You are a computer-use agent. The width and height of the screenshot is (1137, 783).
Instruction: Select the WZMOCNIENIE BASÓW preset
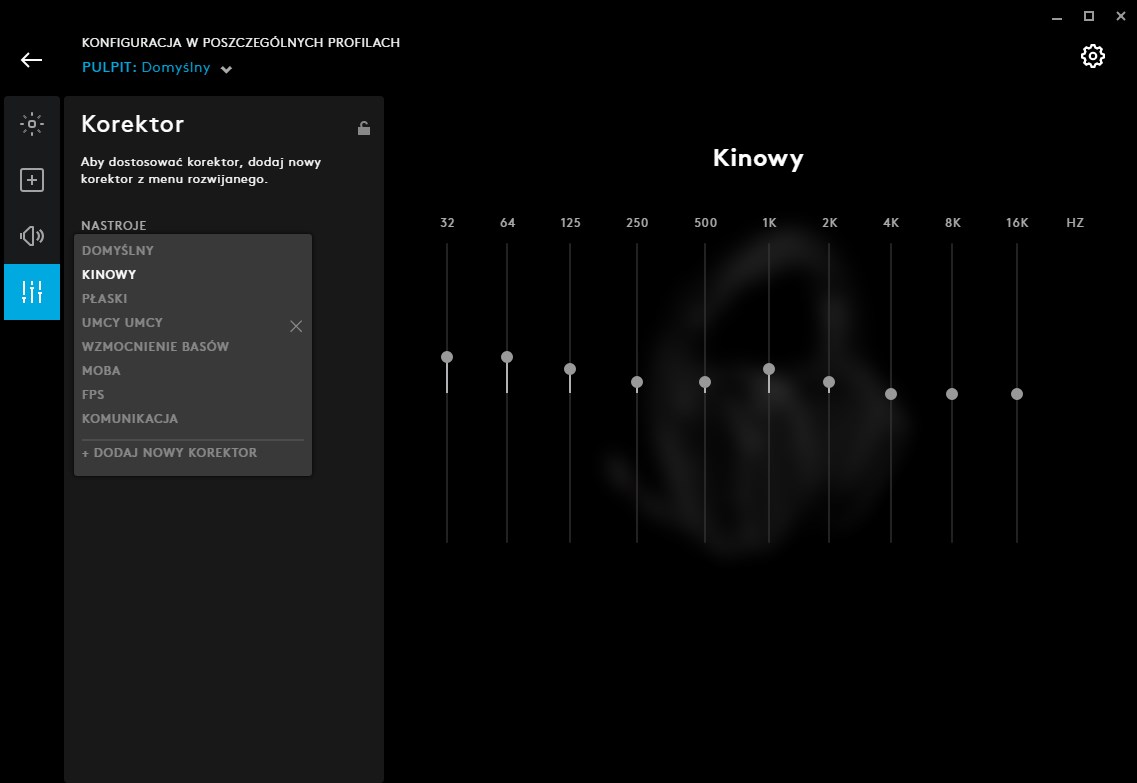coord(155,347)
